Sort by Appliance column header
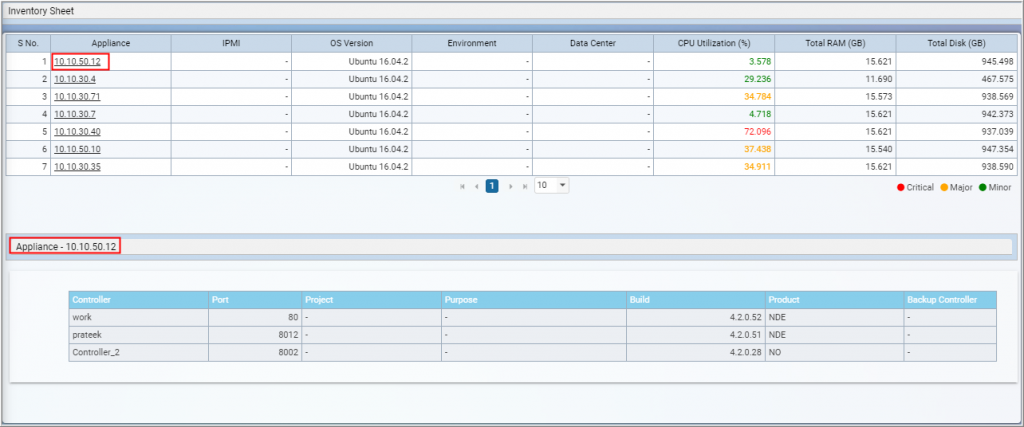 pos(111,44)
